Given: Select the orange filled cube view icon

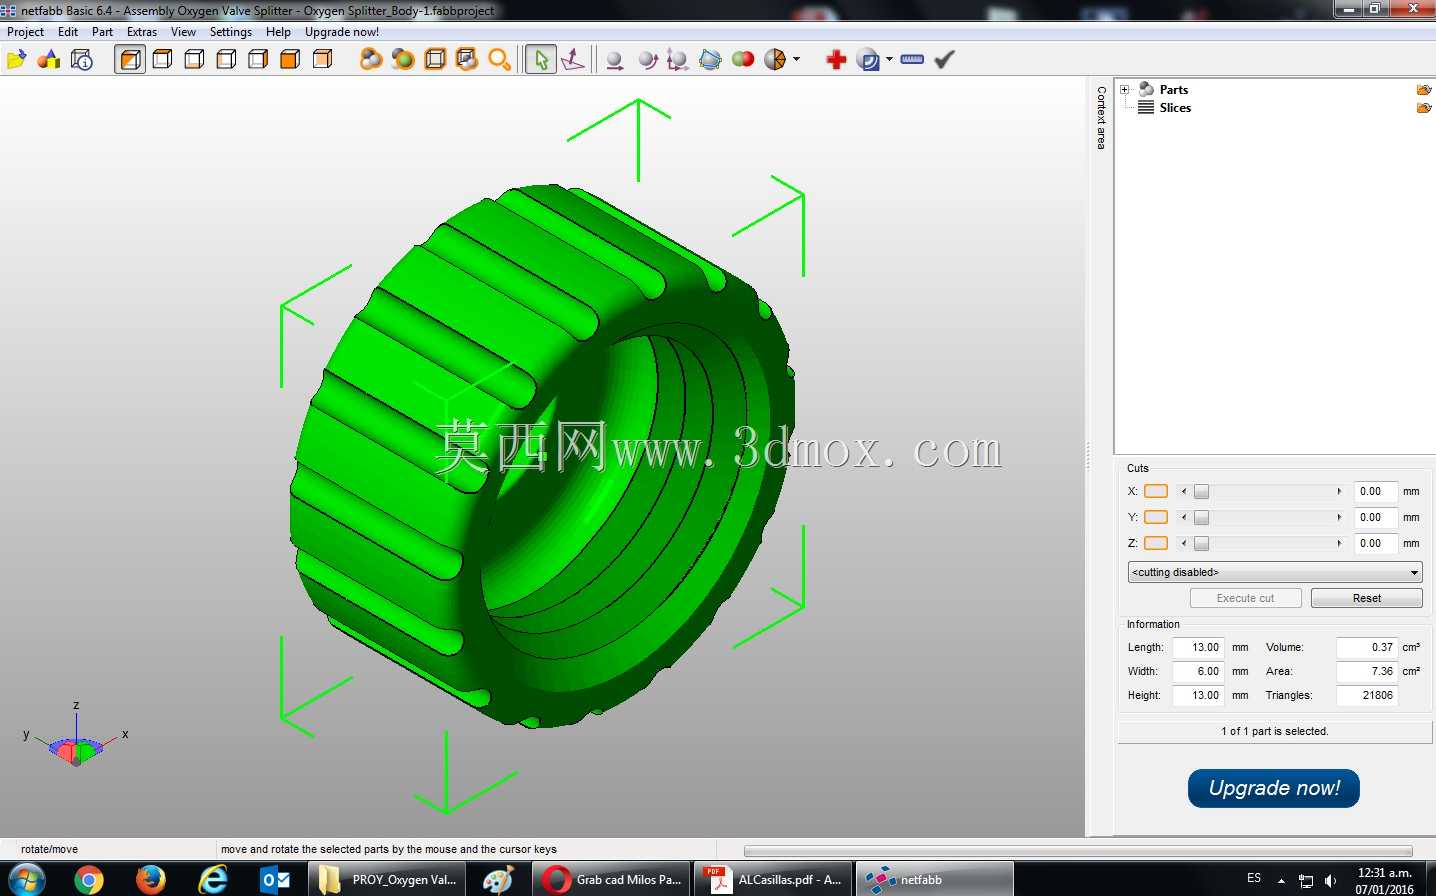Looking at the screenshot, I should (290, 60).
